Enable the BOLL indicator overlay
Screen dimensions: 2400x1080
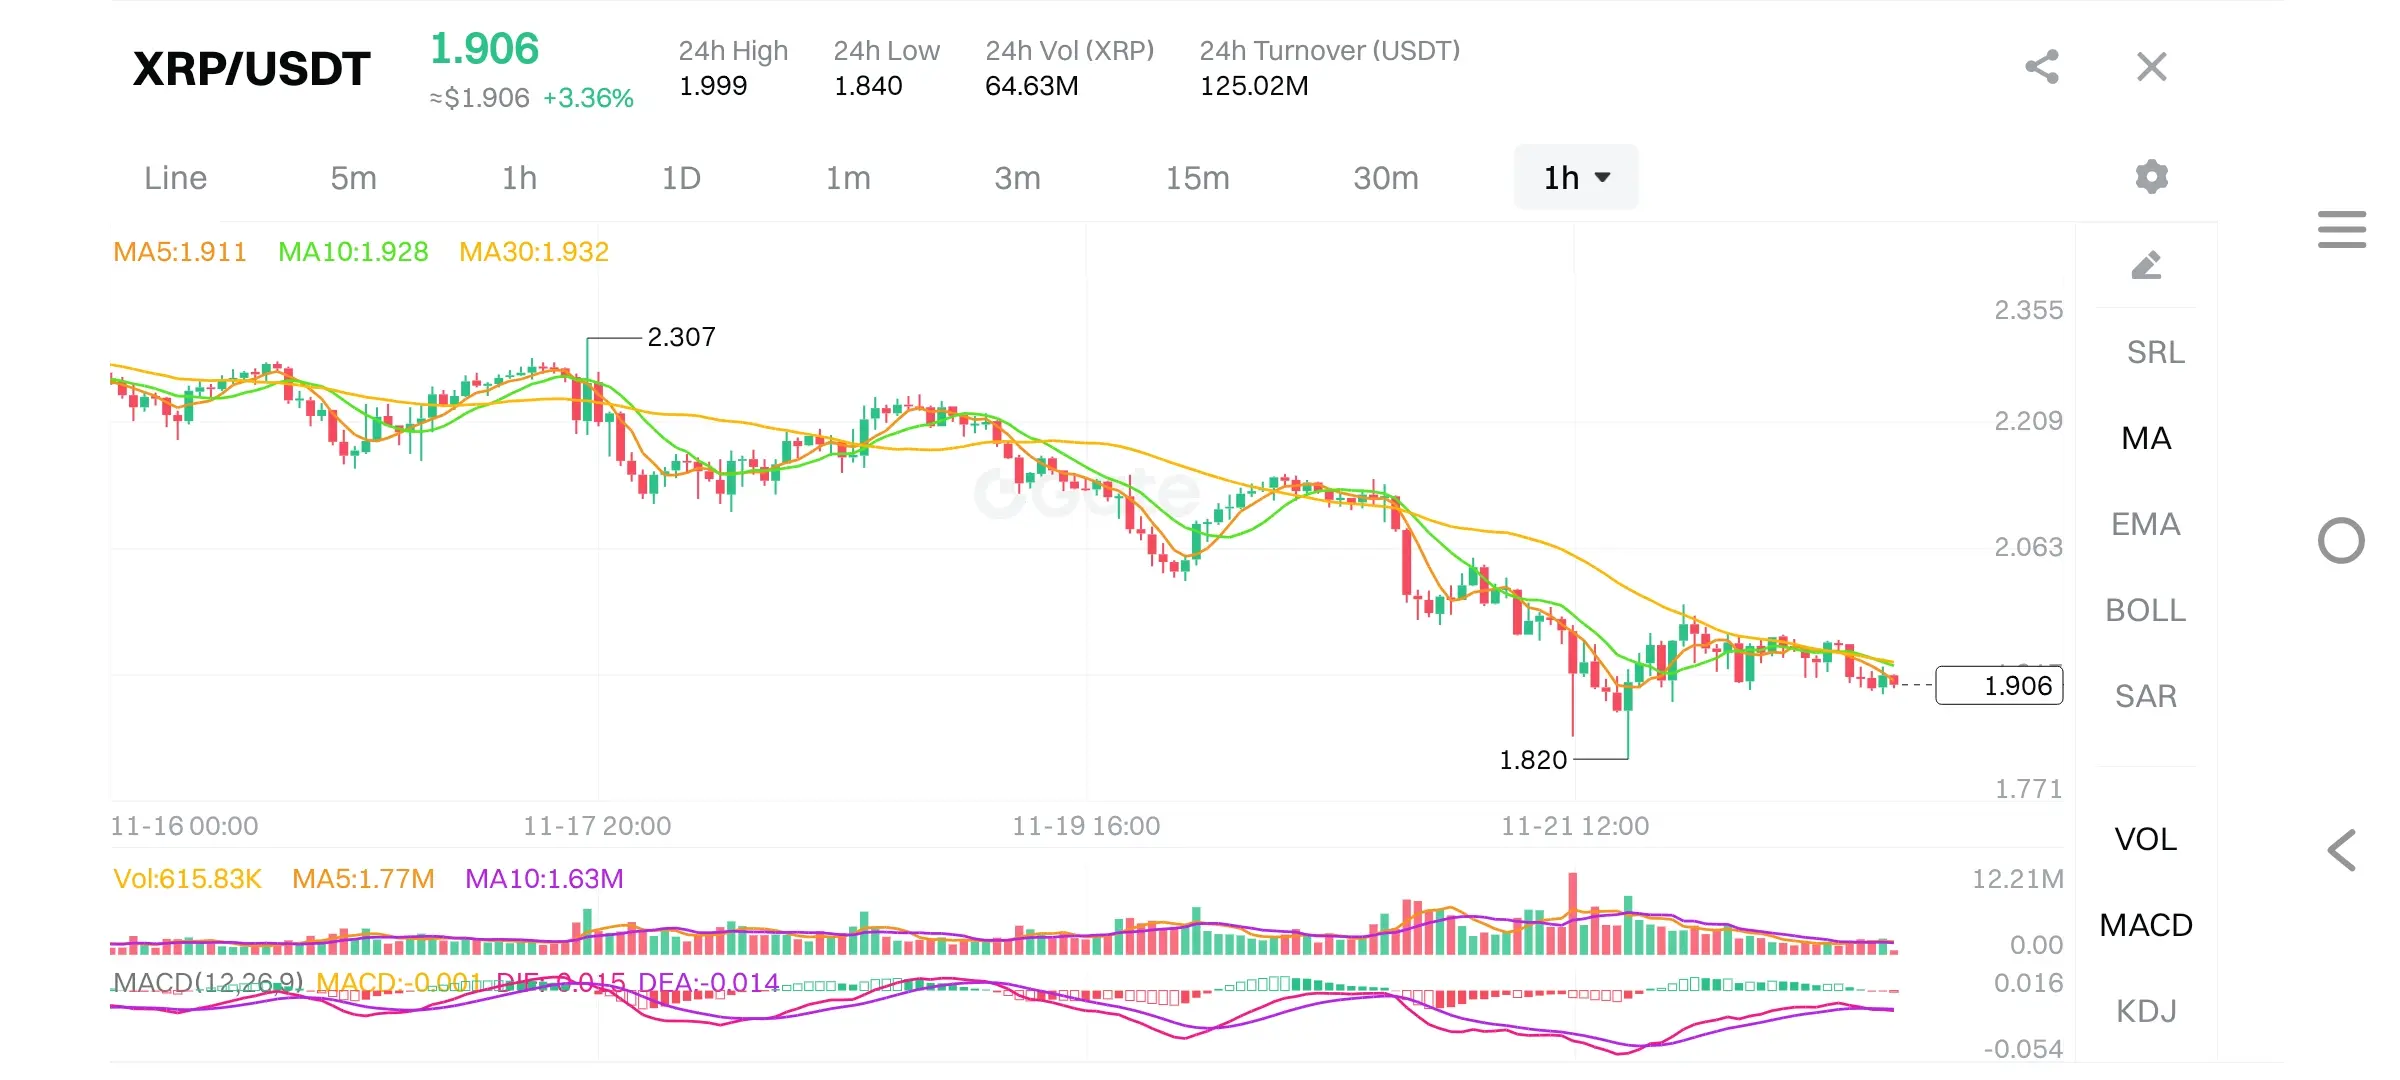(x=2146, y=610)
